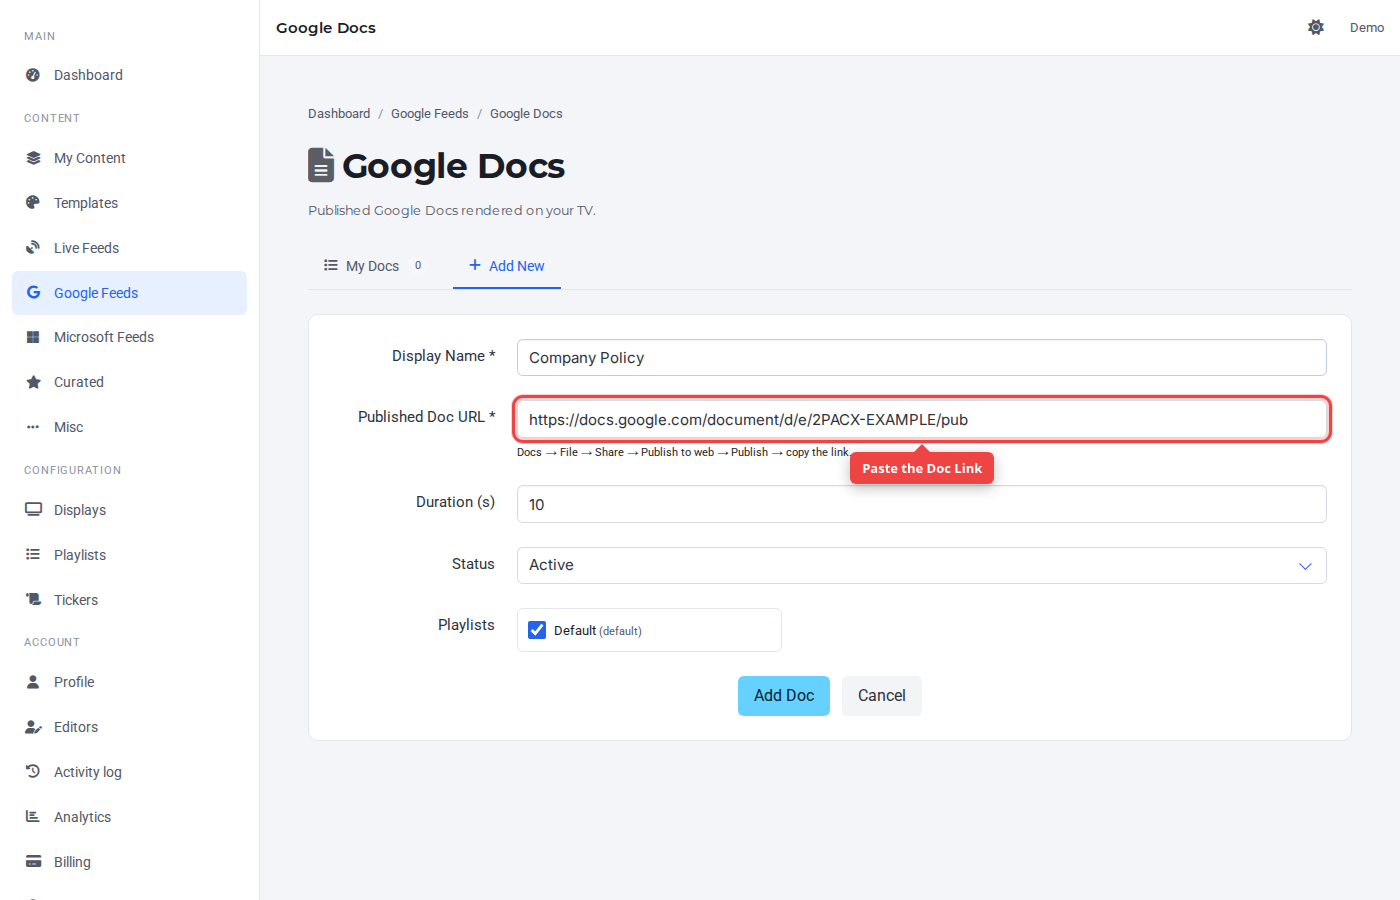Click the Duration (s) input field
Screen dimensions: 1400x900
tap(921, 504)
